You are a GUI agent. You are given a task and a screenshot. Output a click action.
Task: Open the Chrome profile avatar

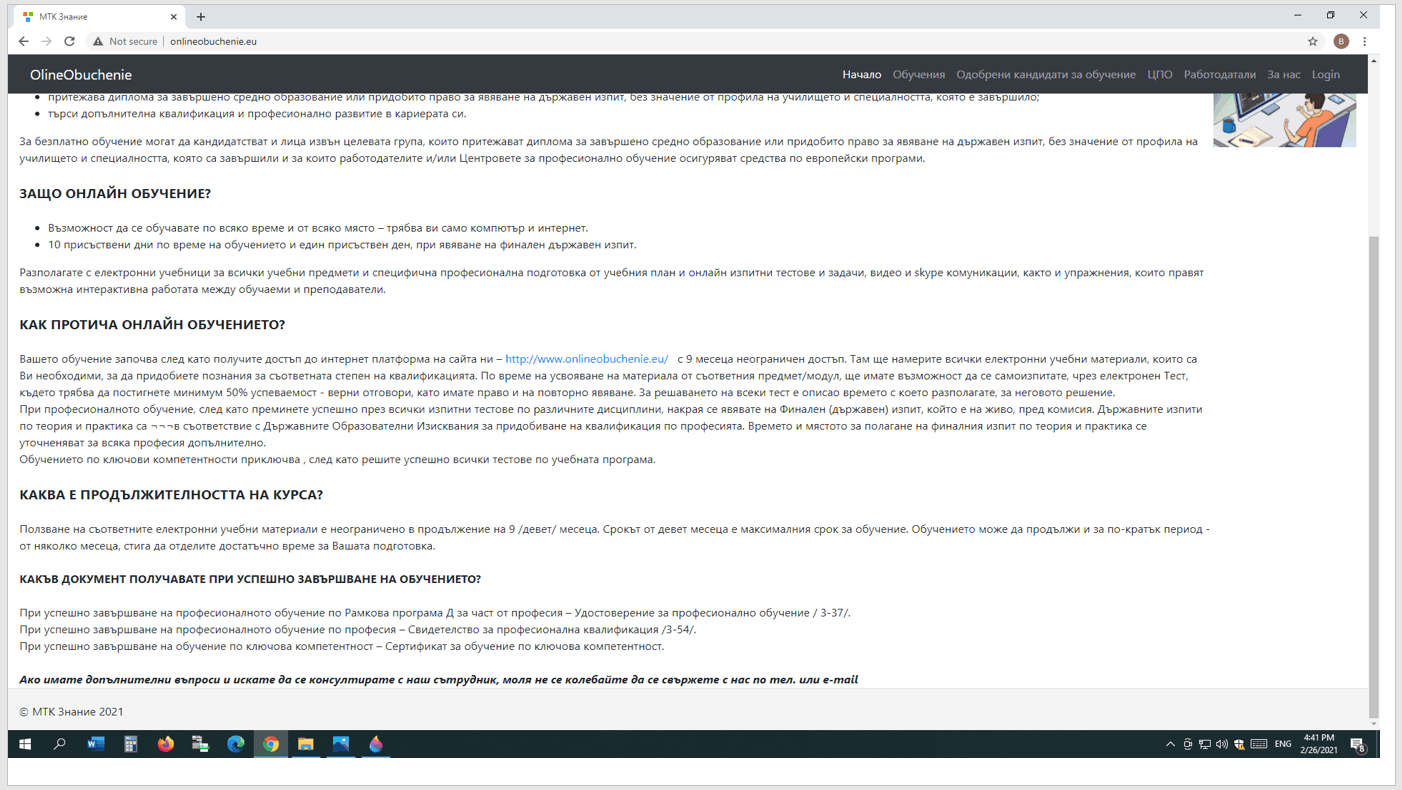point(1341,41)
